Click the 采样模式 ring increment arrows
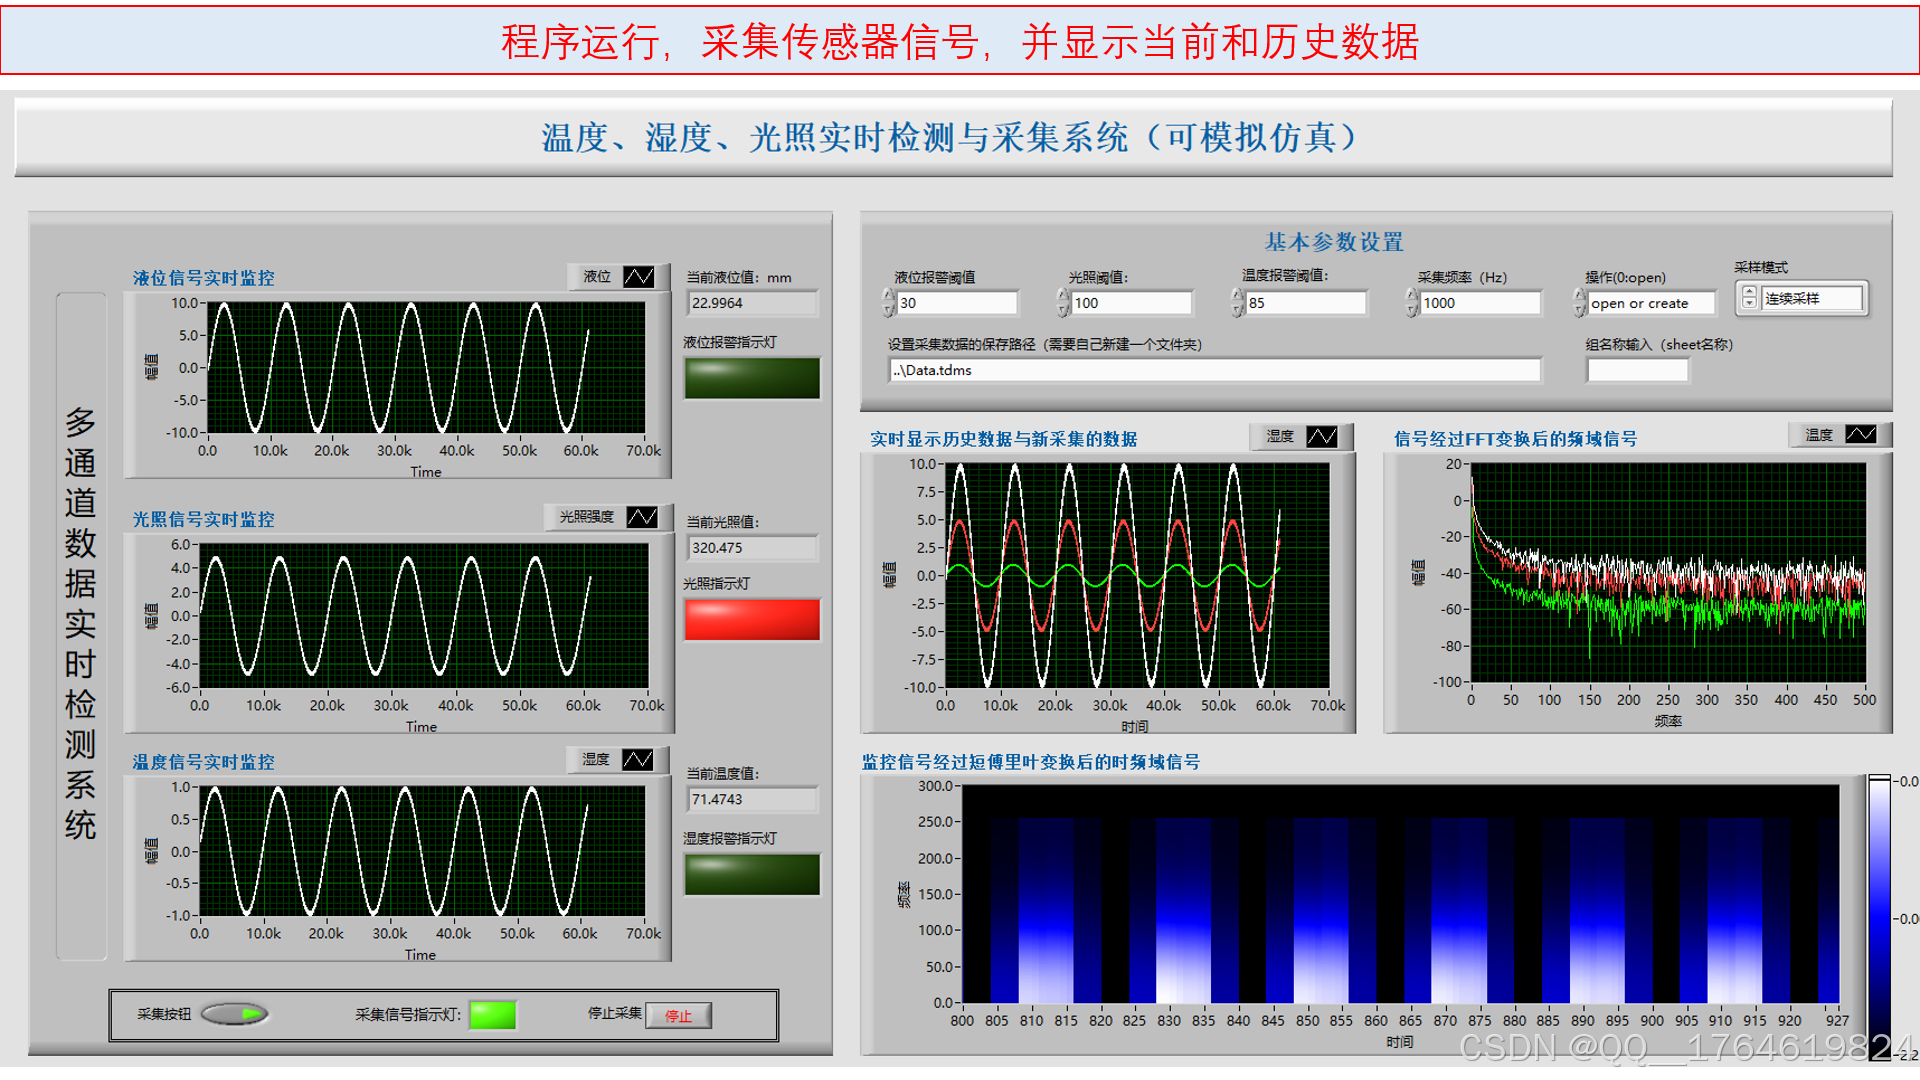Screen dimensions: 1920x1080 (x=1749, y=298)
